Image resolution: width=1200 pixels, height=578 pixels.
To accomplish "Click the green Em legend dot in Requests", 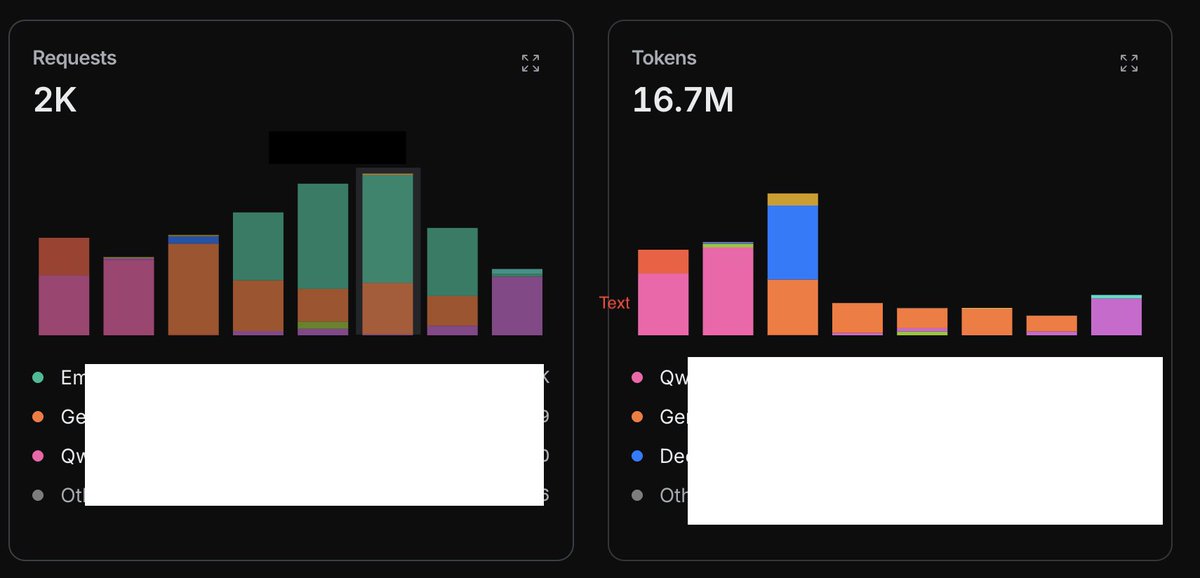I will point(38,378).
